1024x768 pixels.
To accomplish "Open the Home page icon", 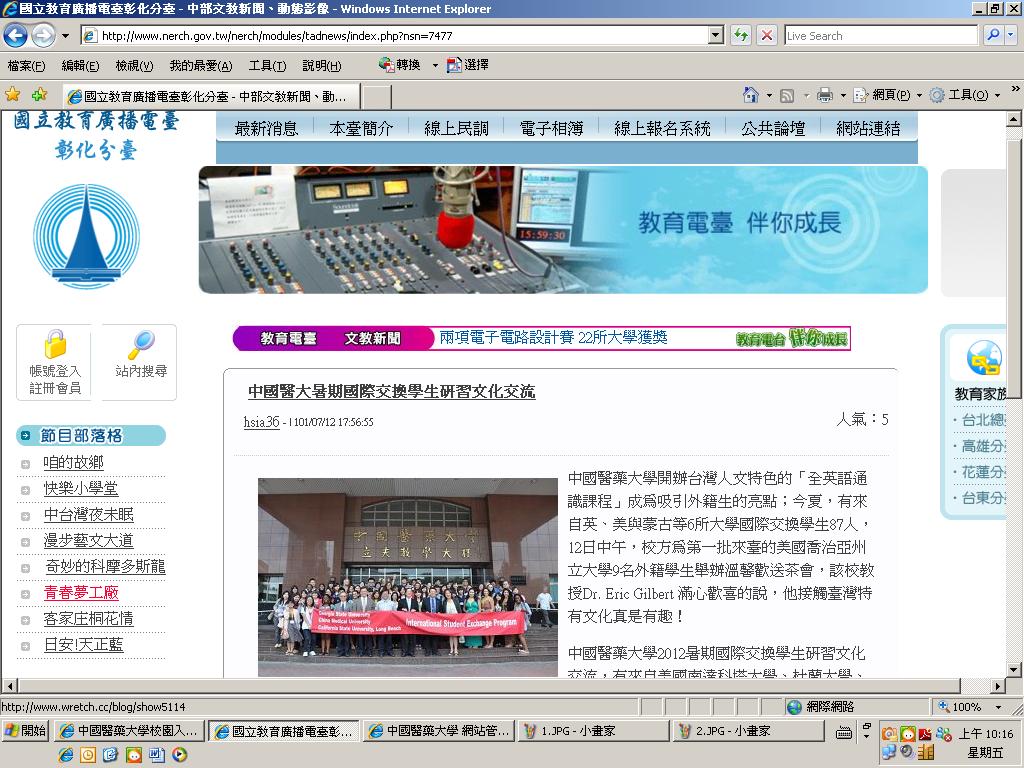I will click(x=751, y=95).
